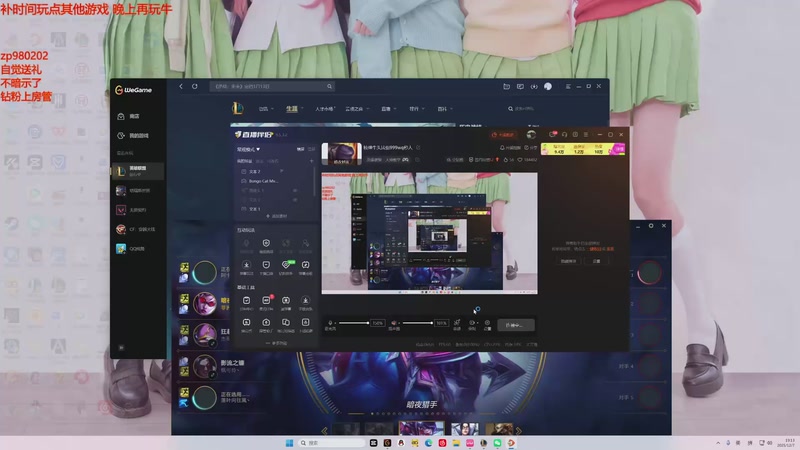Screen dimensions: 800x450
Task: Click the 直播中 live status button
Action: (x=516, y=325)
